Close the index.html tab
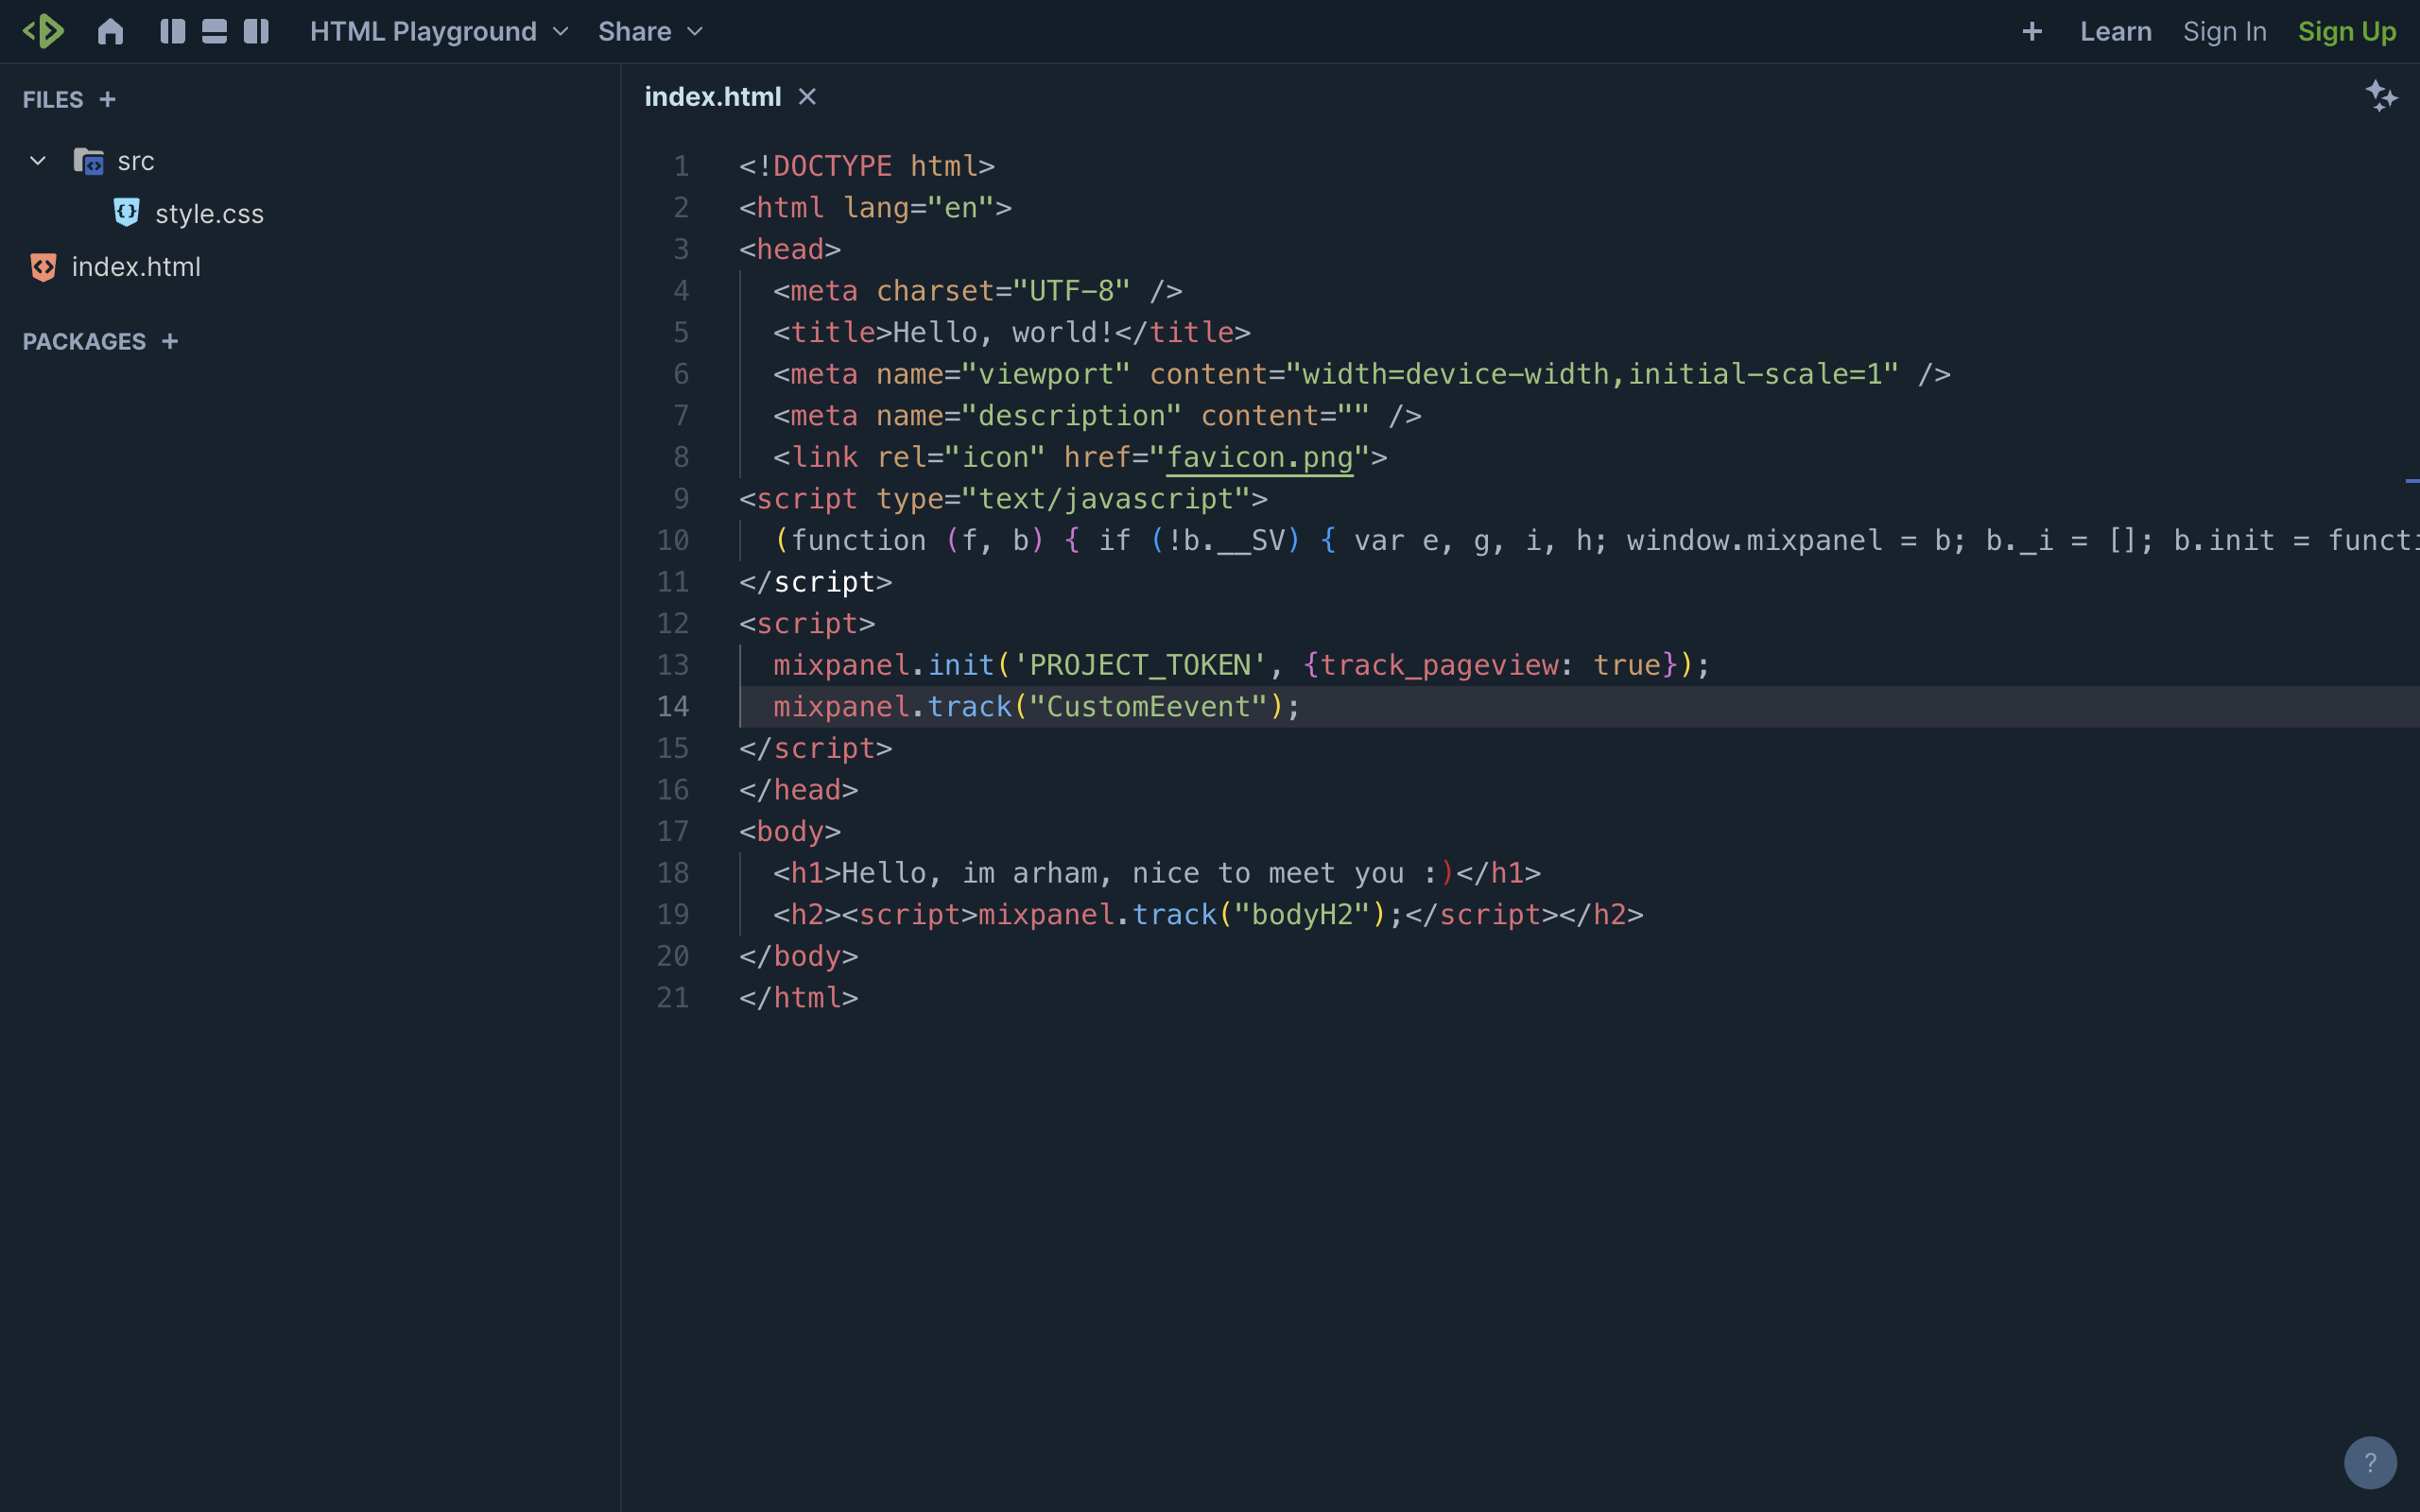This screenshot has height=1512, width=2420. pyautogui.click(x=807, y=96)
